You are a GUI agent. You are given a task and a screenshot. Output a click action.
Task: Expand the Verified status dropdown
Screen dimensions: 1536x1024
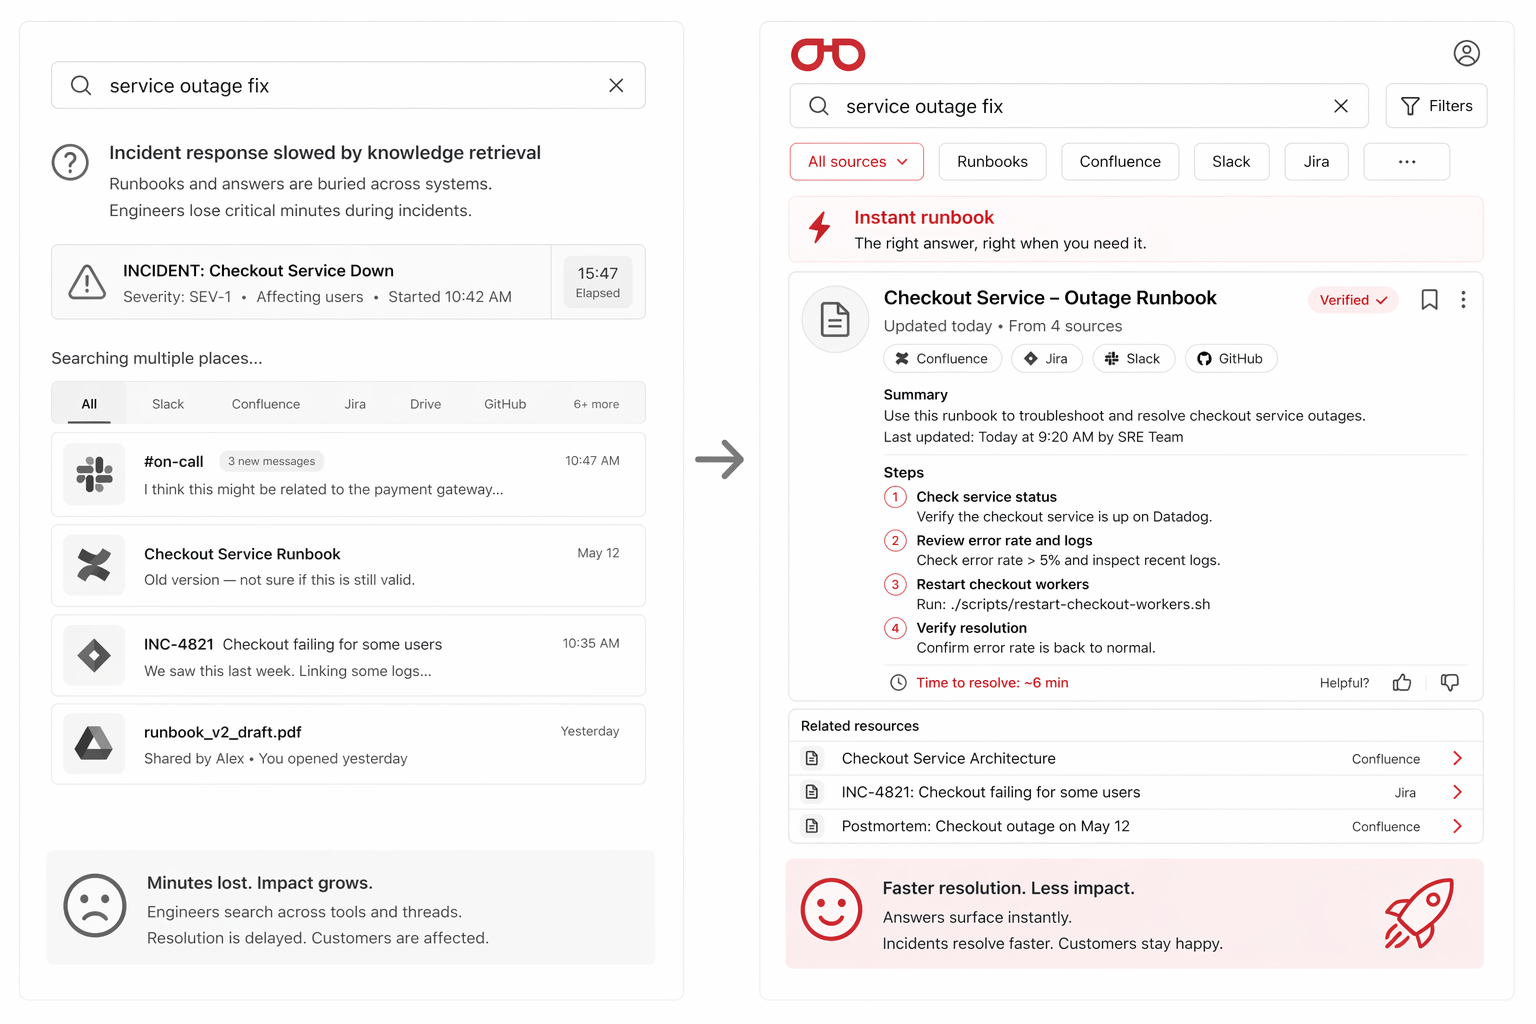click(1353, 300)
